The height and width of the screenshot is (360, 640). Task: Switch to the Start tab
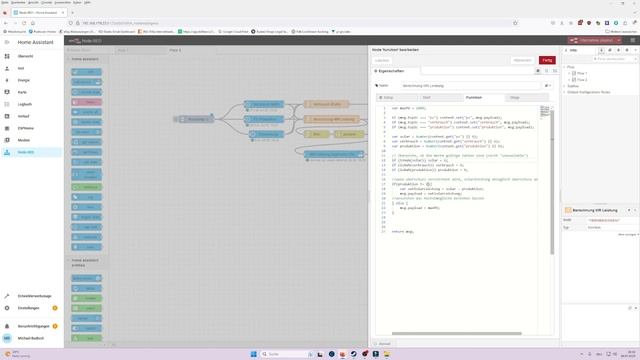[x=440, y=98]
